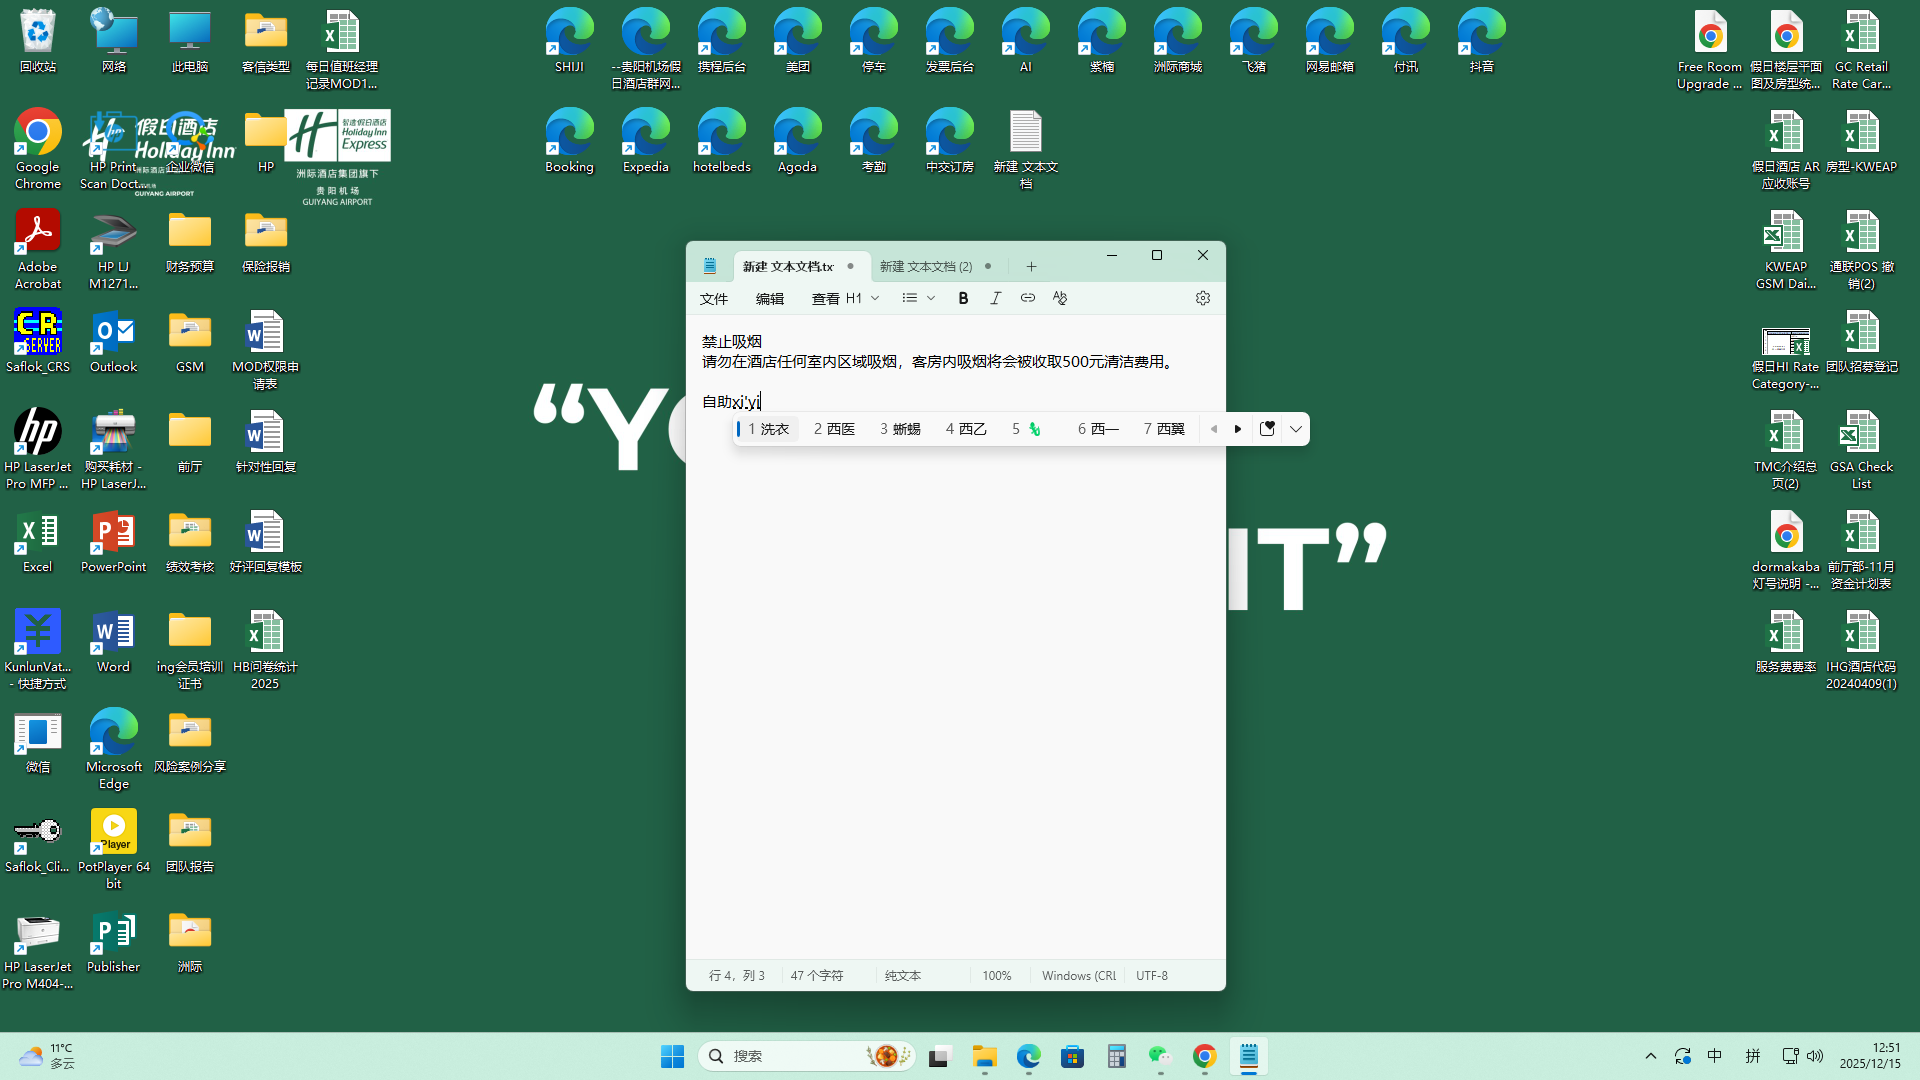Expand the list style dropdown
Screen dimensions: 1920x1080
(x=930, y=298)
